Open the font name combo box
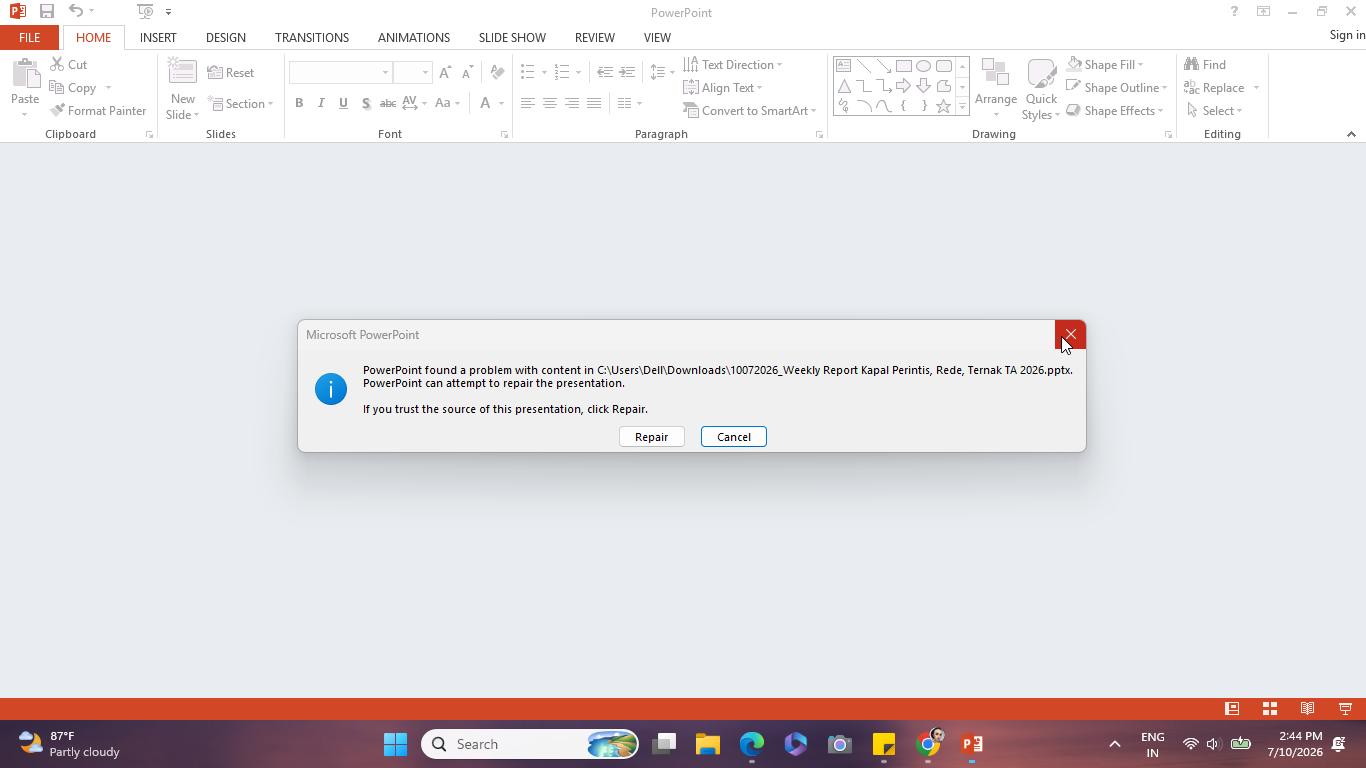 click(340, 73)
